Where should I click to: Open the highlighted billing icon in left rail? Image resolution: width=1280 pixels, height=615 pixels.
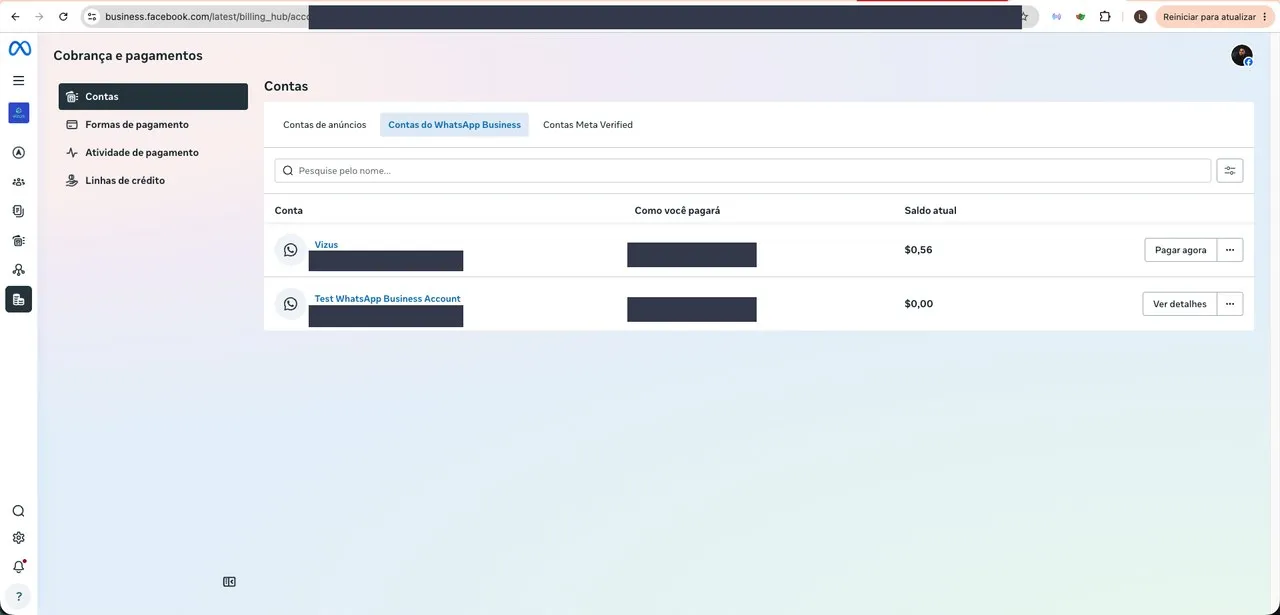click(18, 299)
